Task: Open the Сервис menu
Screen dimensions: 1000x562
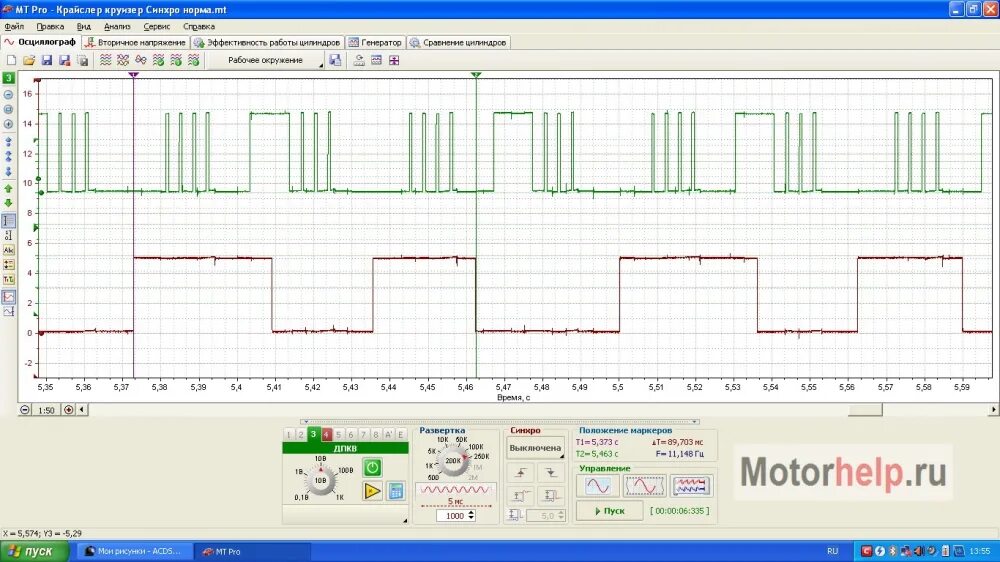Action: tap(156, 27)
